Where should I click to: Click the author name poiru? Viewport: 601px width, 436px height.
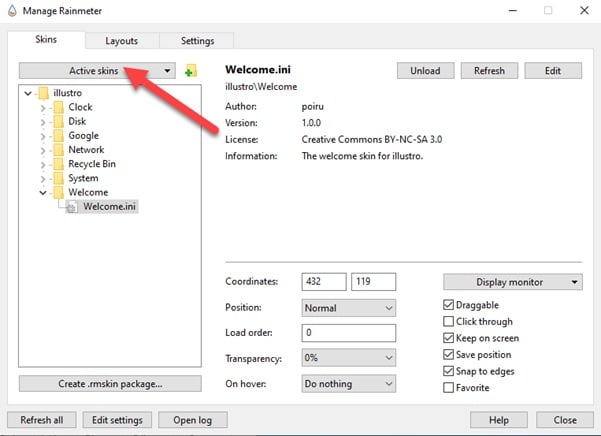click(x=312, y=107)
